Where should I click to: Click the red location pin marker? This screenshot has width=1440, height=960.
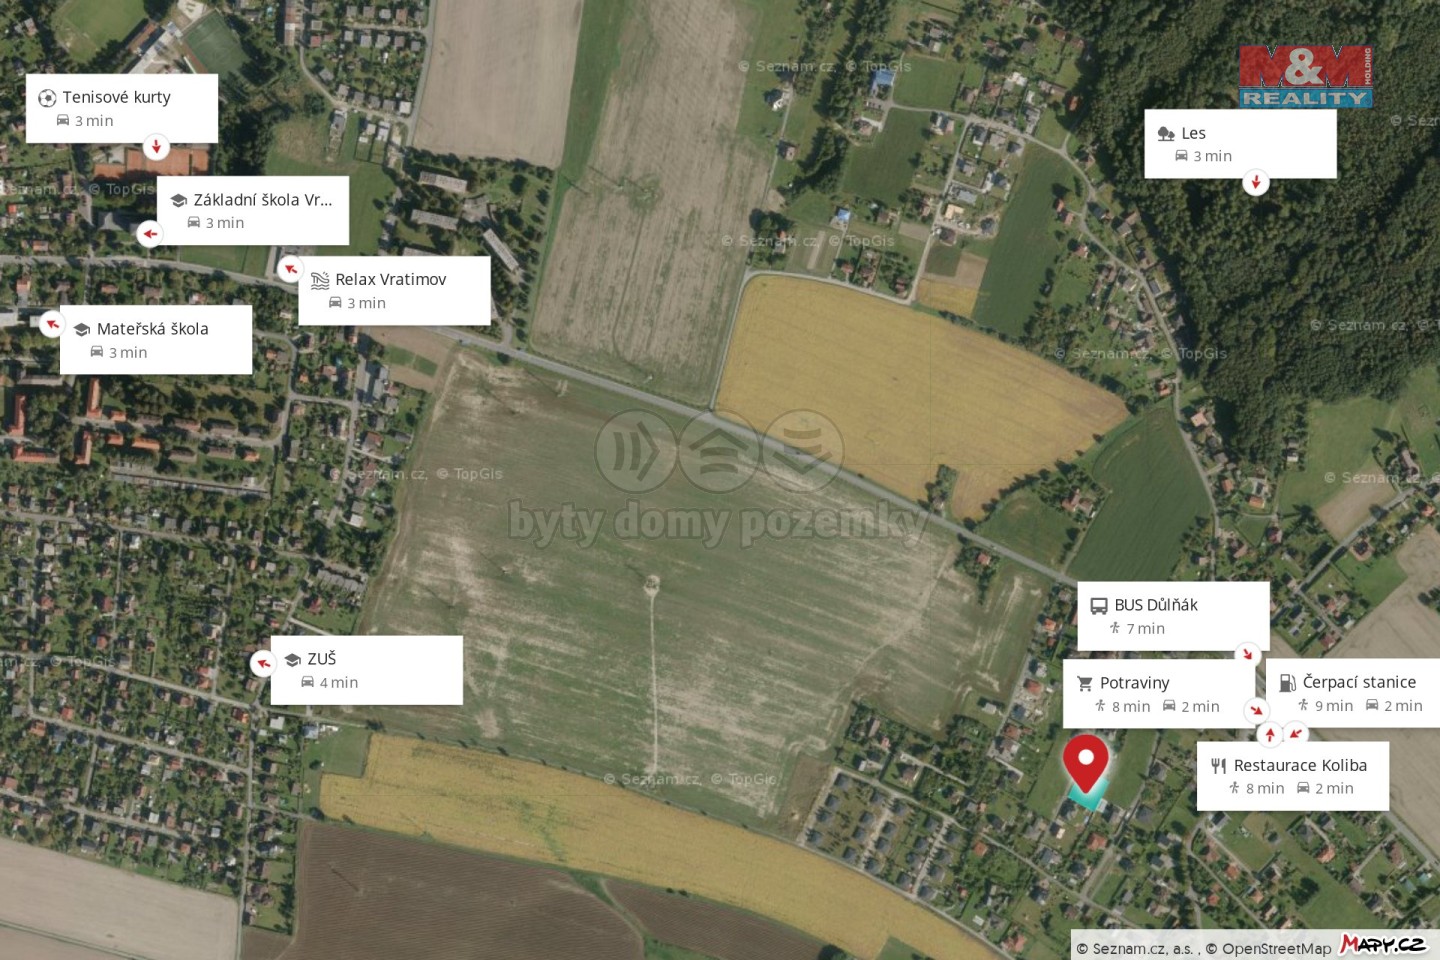(1085, 765)
